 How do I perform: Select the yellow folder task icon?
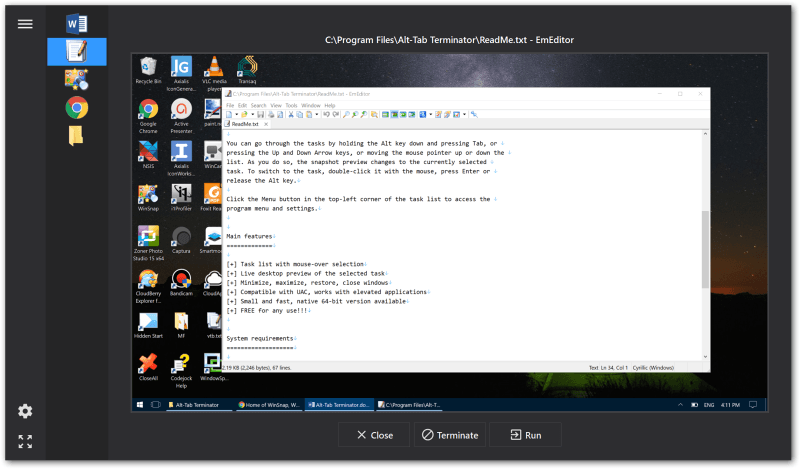pos(76,136)
